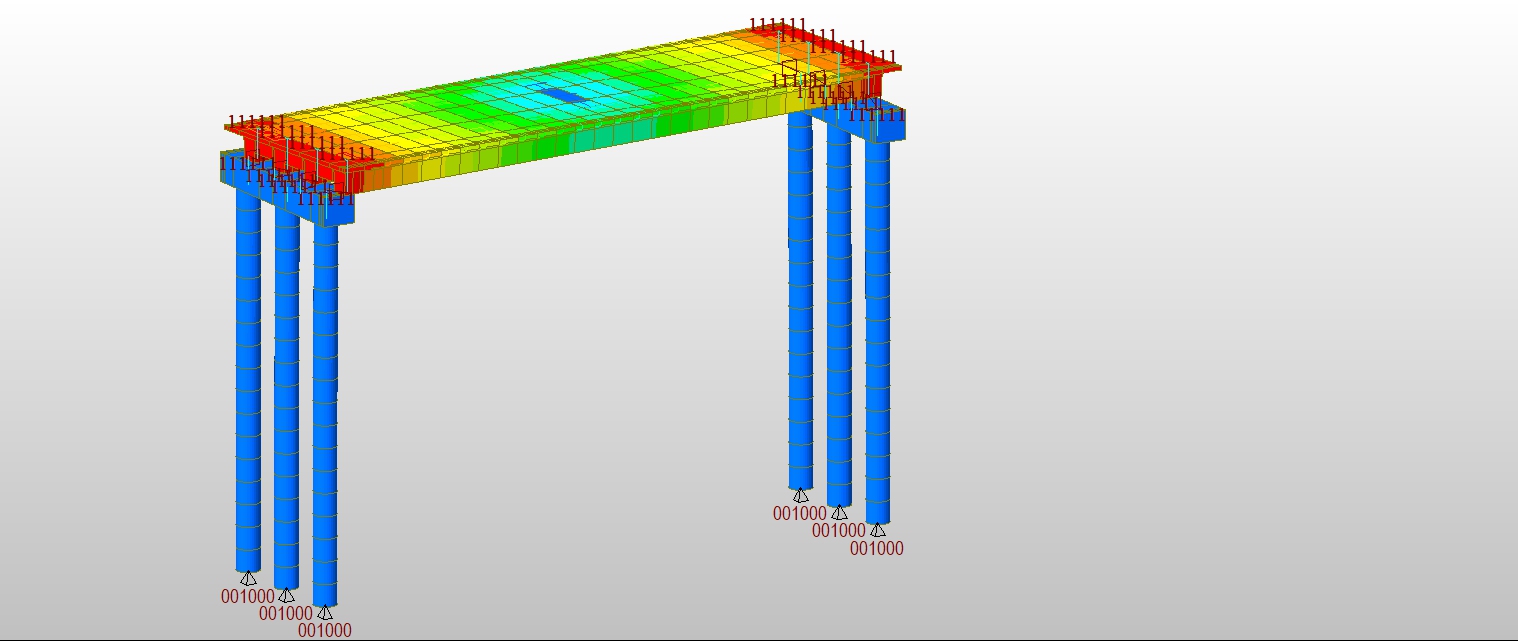Pick the middle pile of the right pier
This screenshot has height=641, width=1518.
(838, 320)
